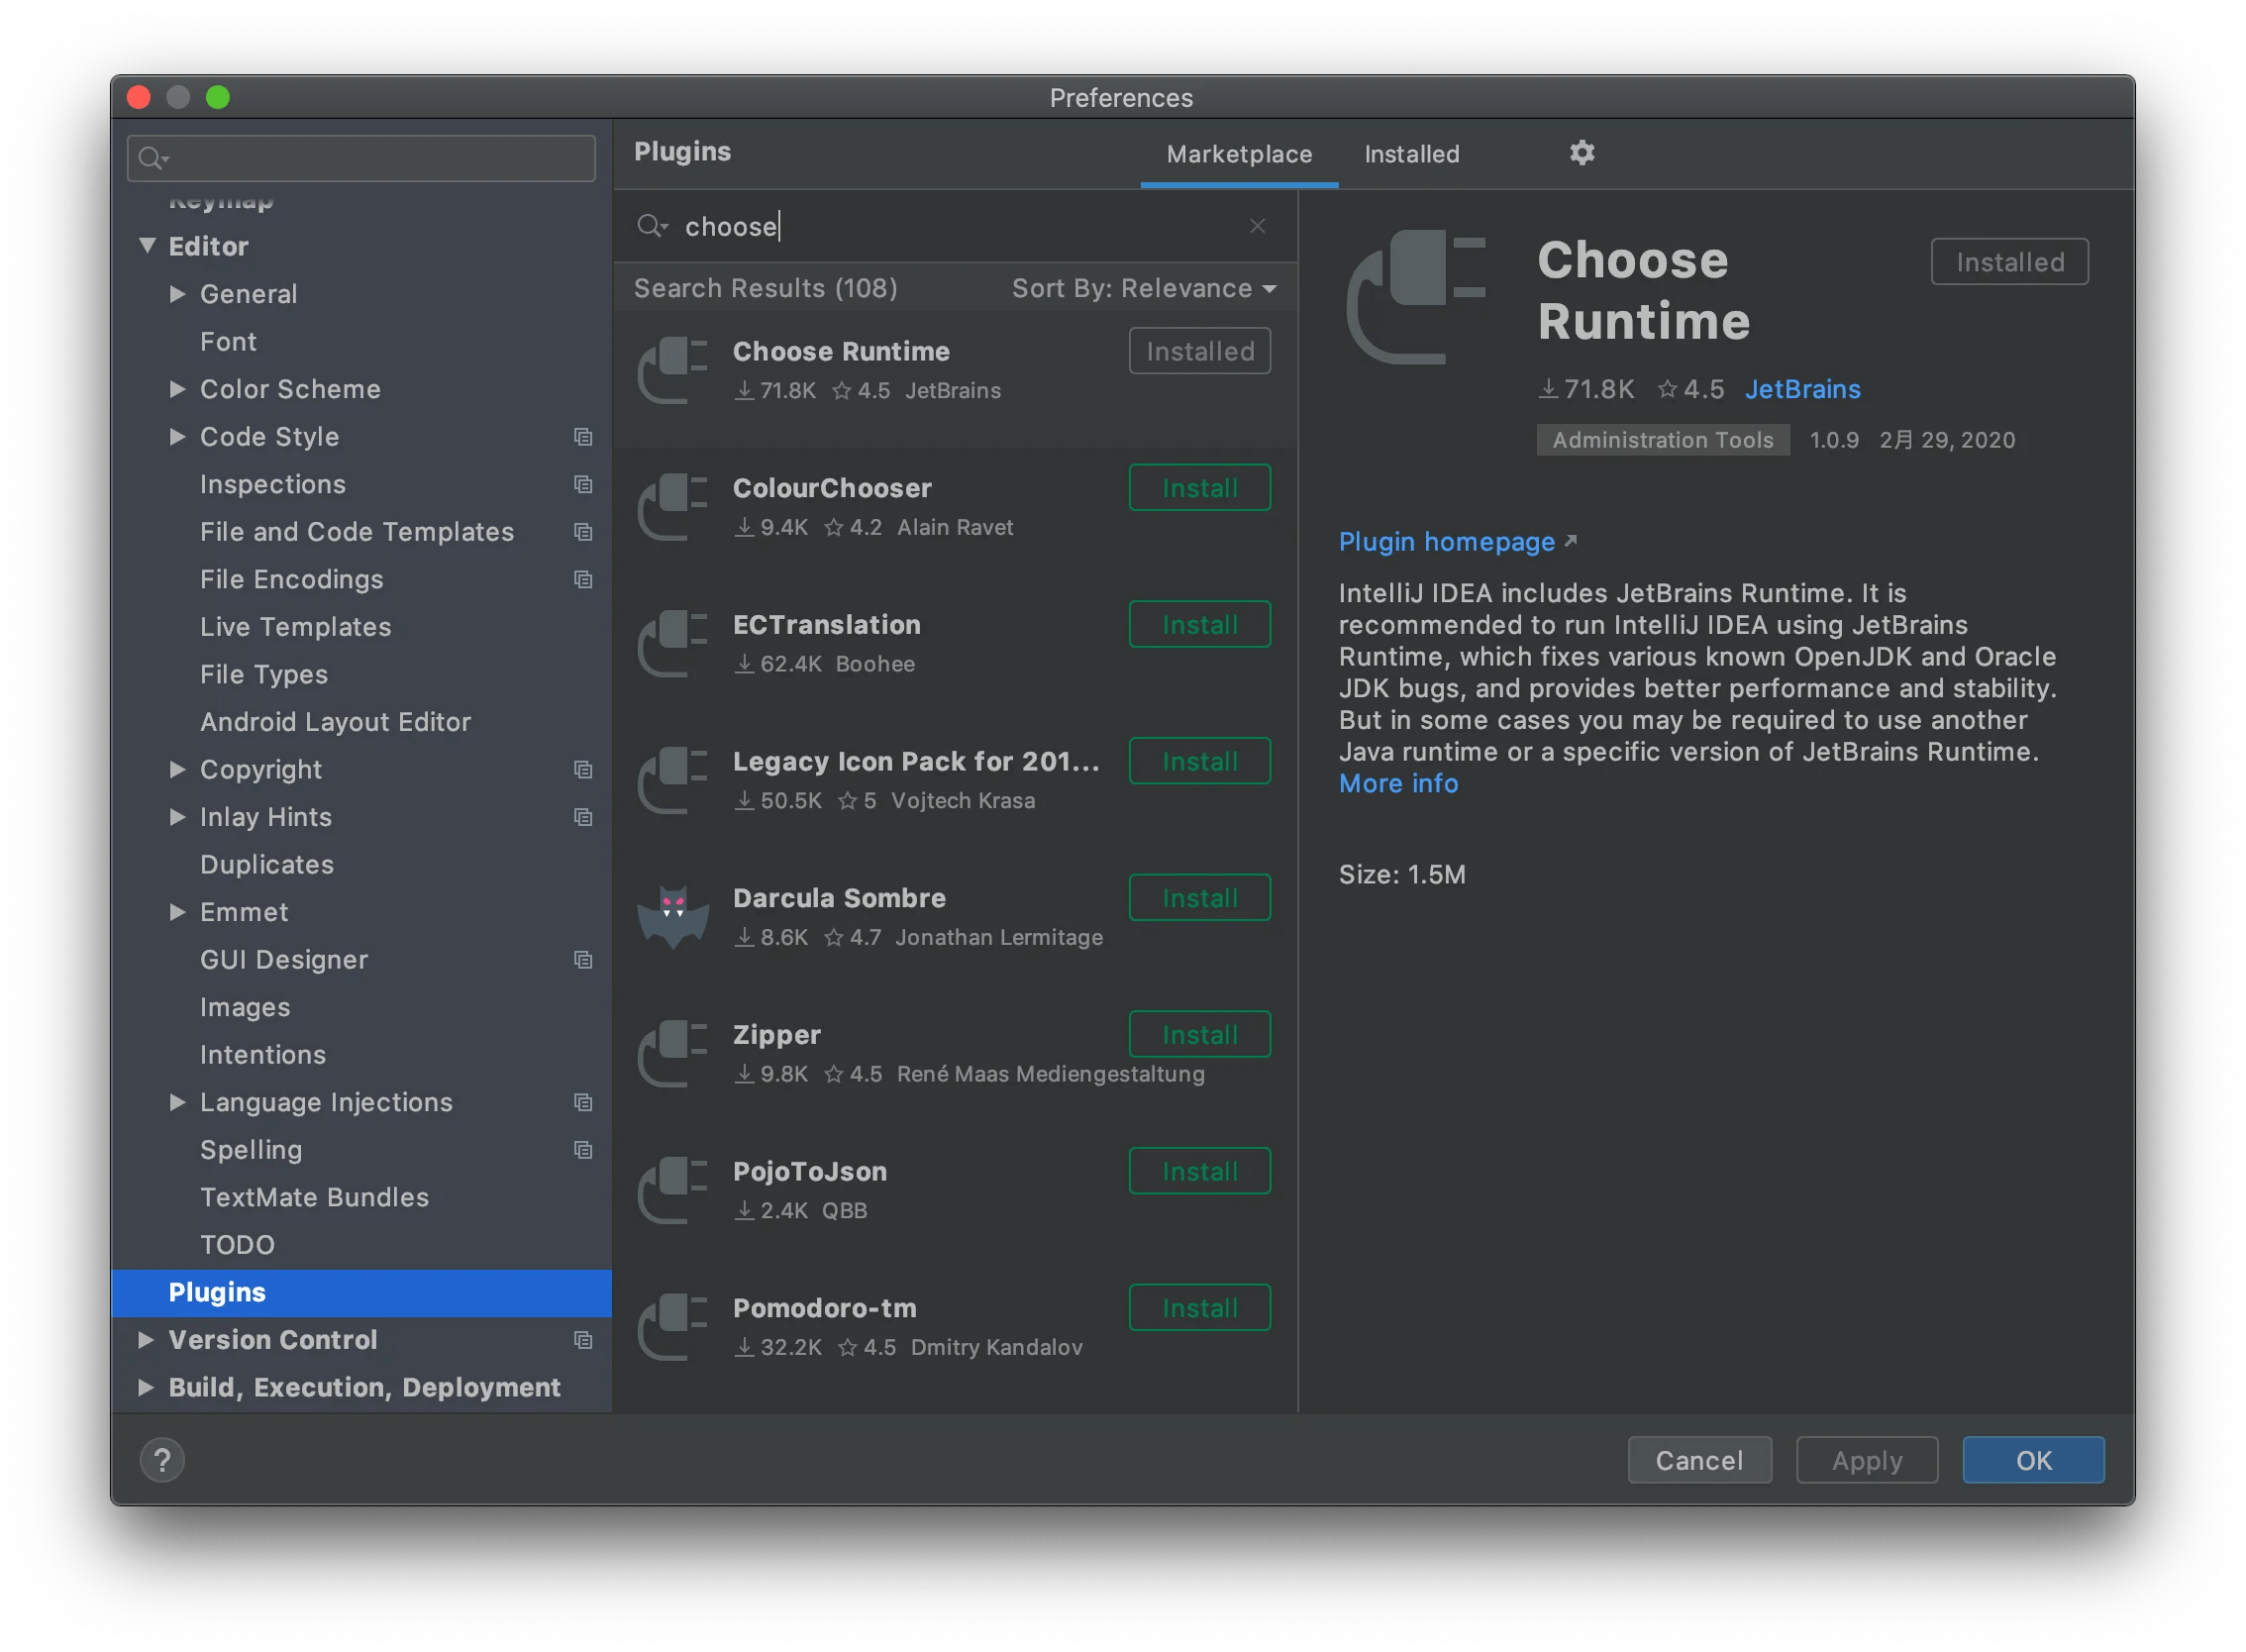Click the copy icon next to Code Style
The height and width of the screenshot is (1652, 2246).
(x=583, y=437)
